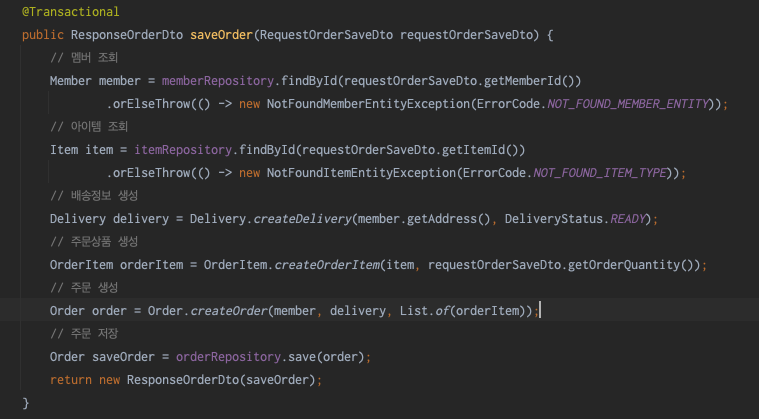Click member.getAddress() call

(x=424, y=219)
